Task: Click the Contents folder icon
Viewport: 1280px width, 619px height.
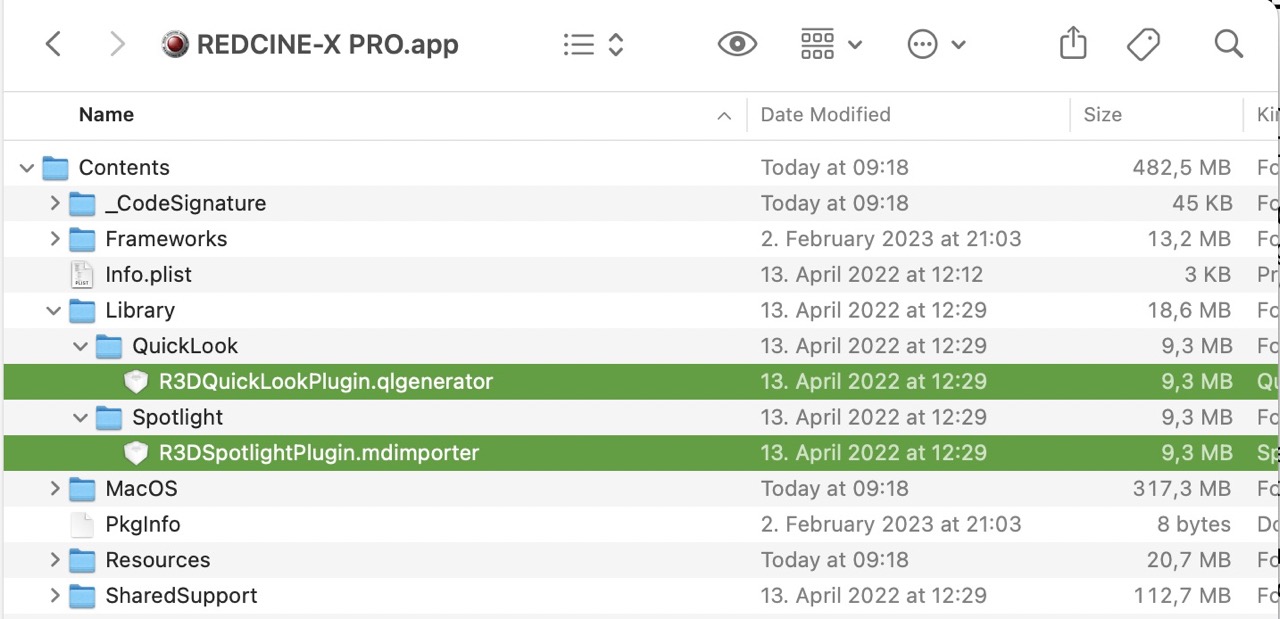Action: (55, 168)
